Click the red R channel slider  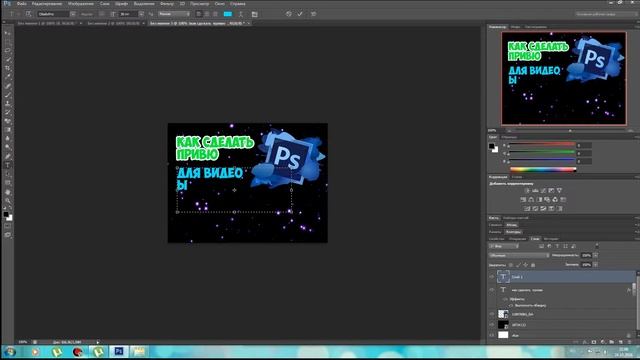pyautogui.click(x=541, y=145)
